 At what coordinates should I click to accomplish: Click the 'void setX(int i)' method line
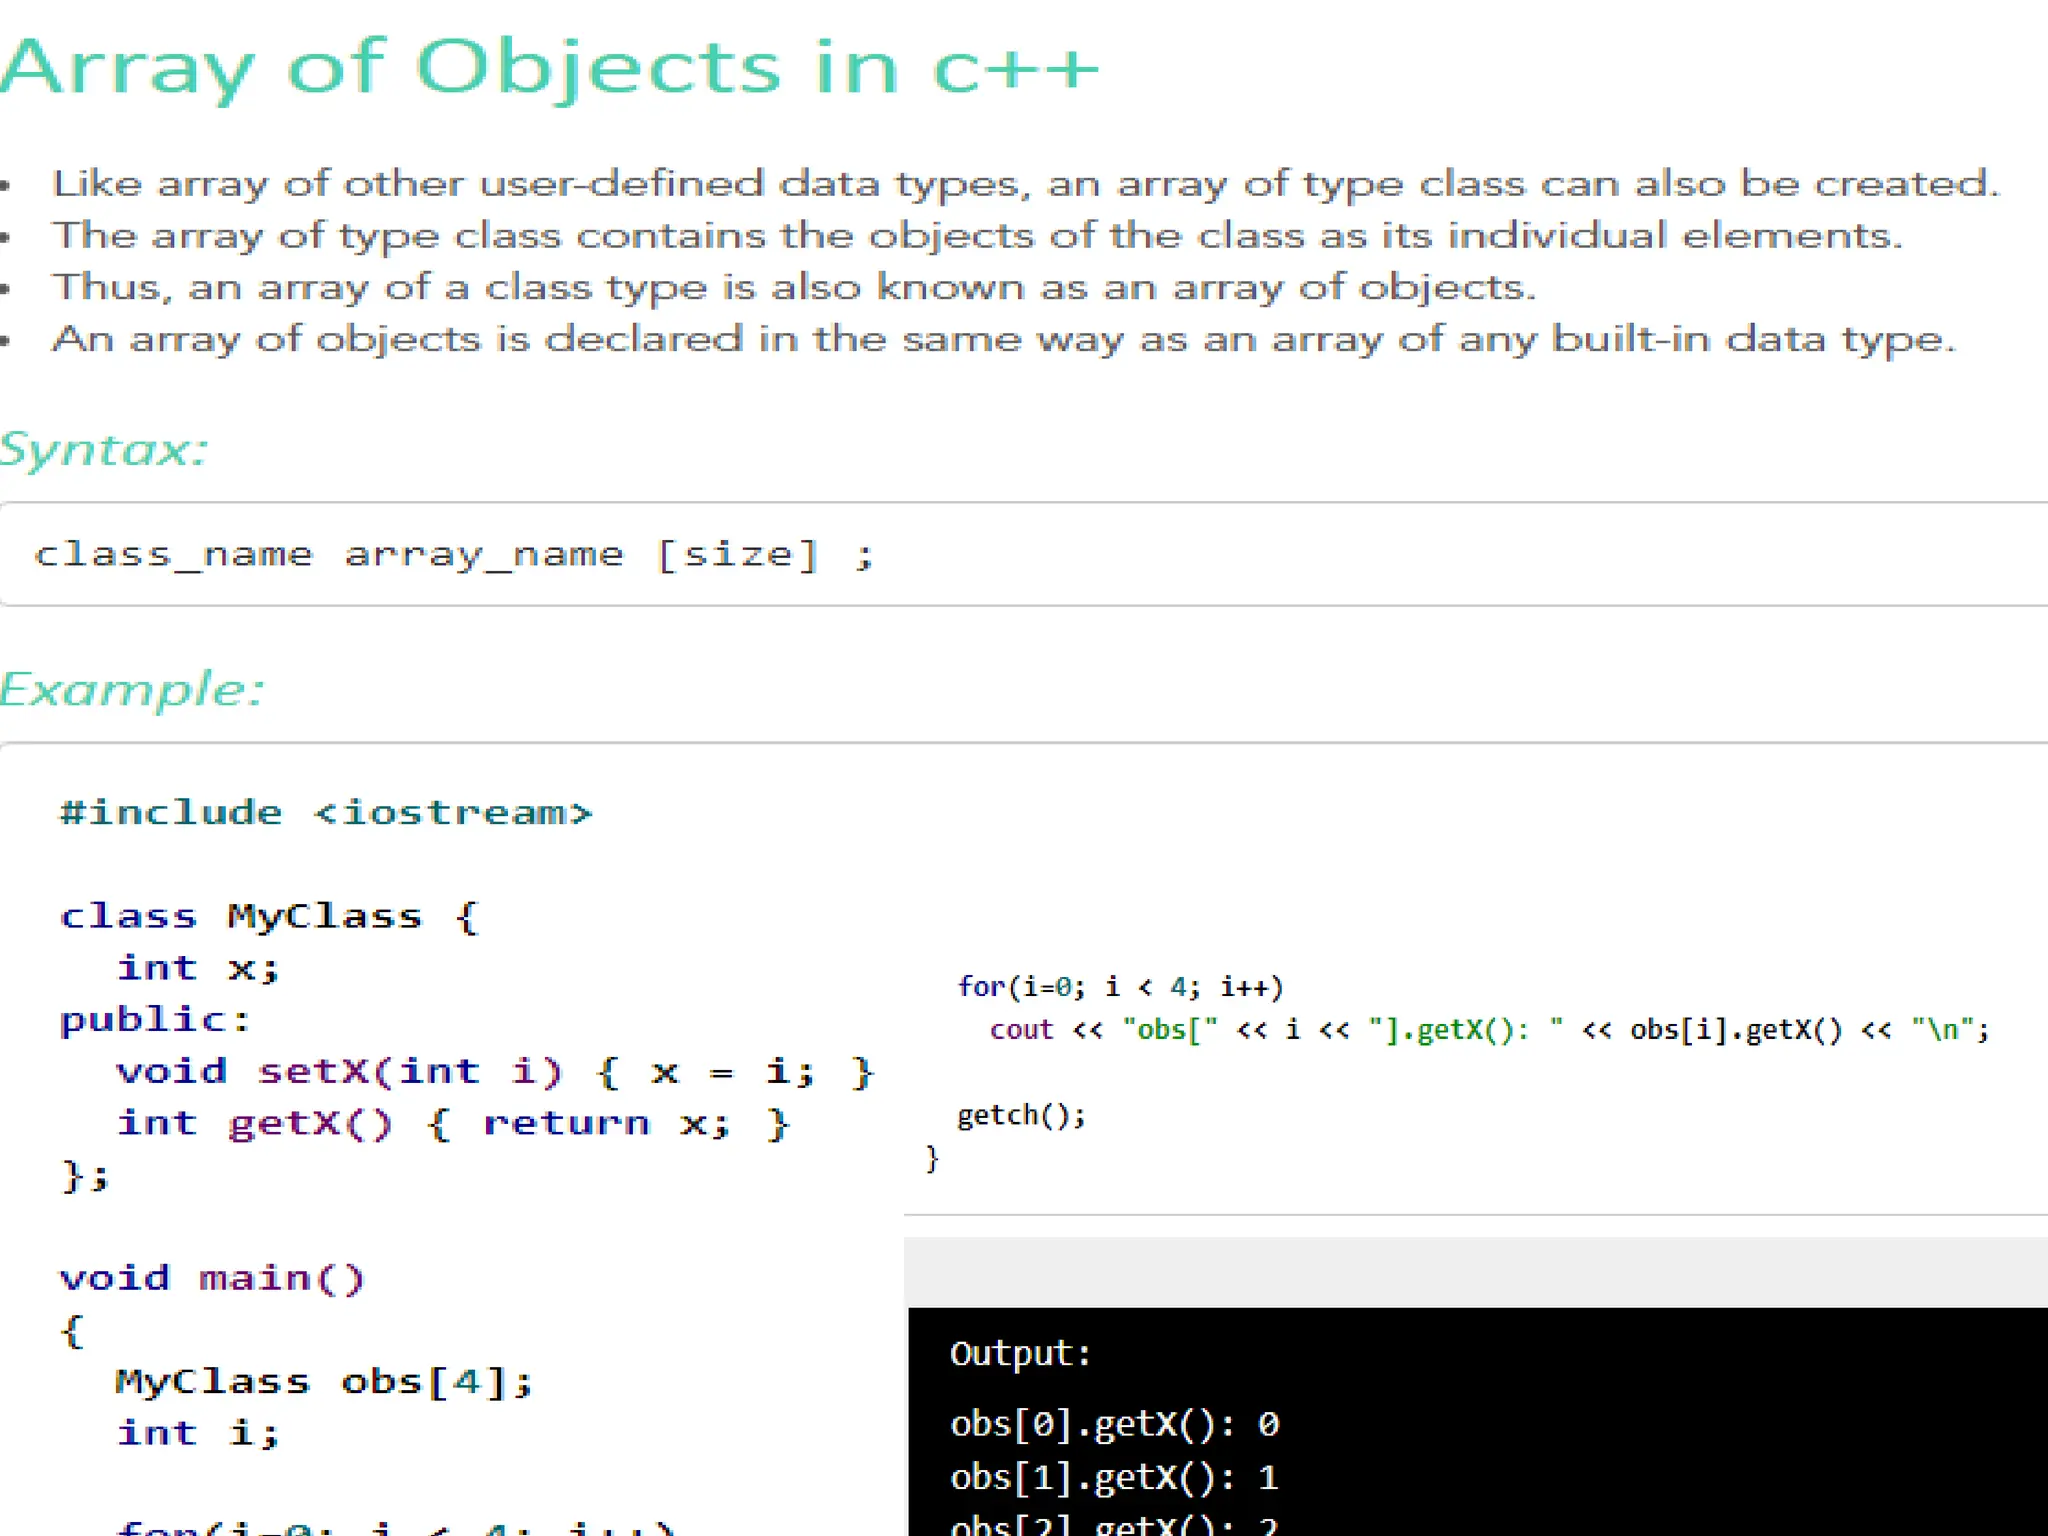(x=496, y=1071)
